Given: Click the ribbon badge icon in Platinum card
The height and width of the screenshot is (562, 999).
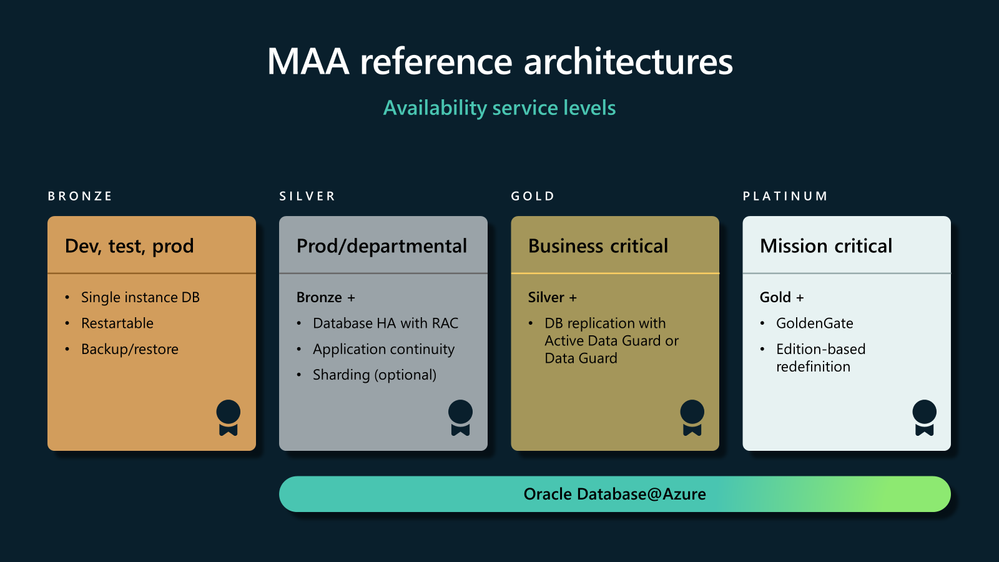Looking at the screenshot, I should tap(924, 418).
